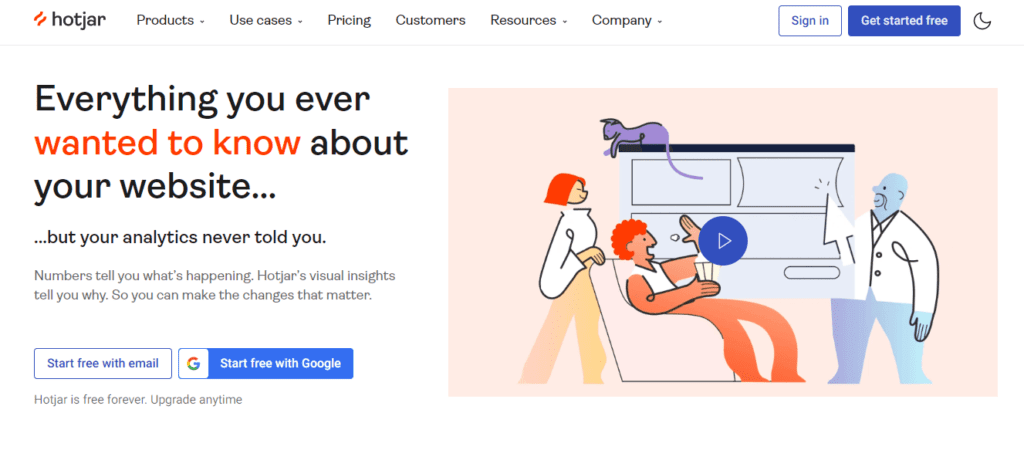1024x450 pixels.
Task: Open the Use cases dropdown
Action: point(265,20)
